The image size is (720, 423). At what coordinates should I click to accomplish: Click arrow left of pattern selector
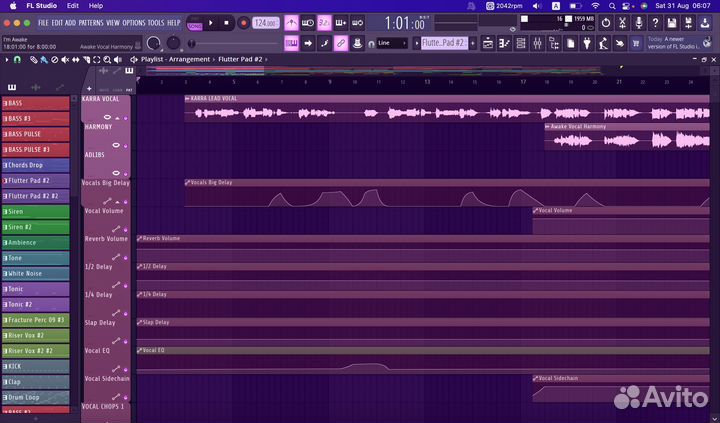[416, 44]
